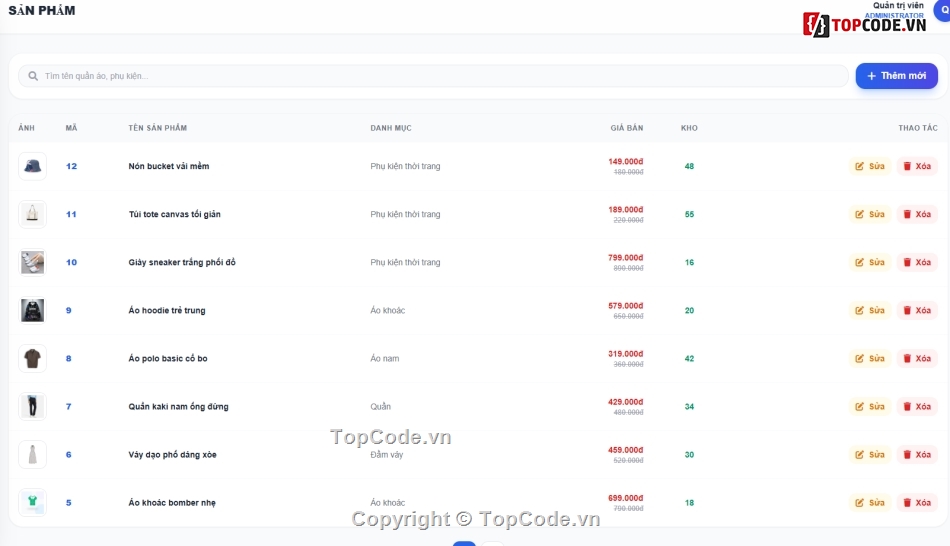Click the GIÁ BÁN column header

coord(627,128)
